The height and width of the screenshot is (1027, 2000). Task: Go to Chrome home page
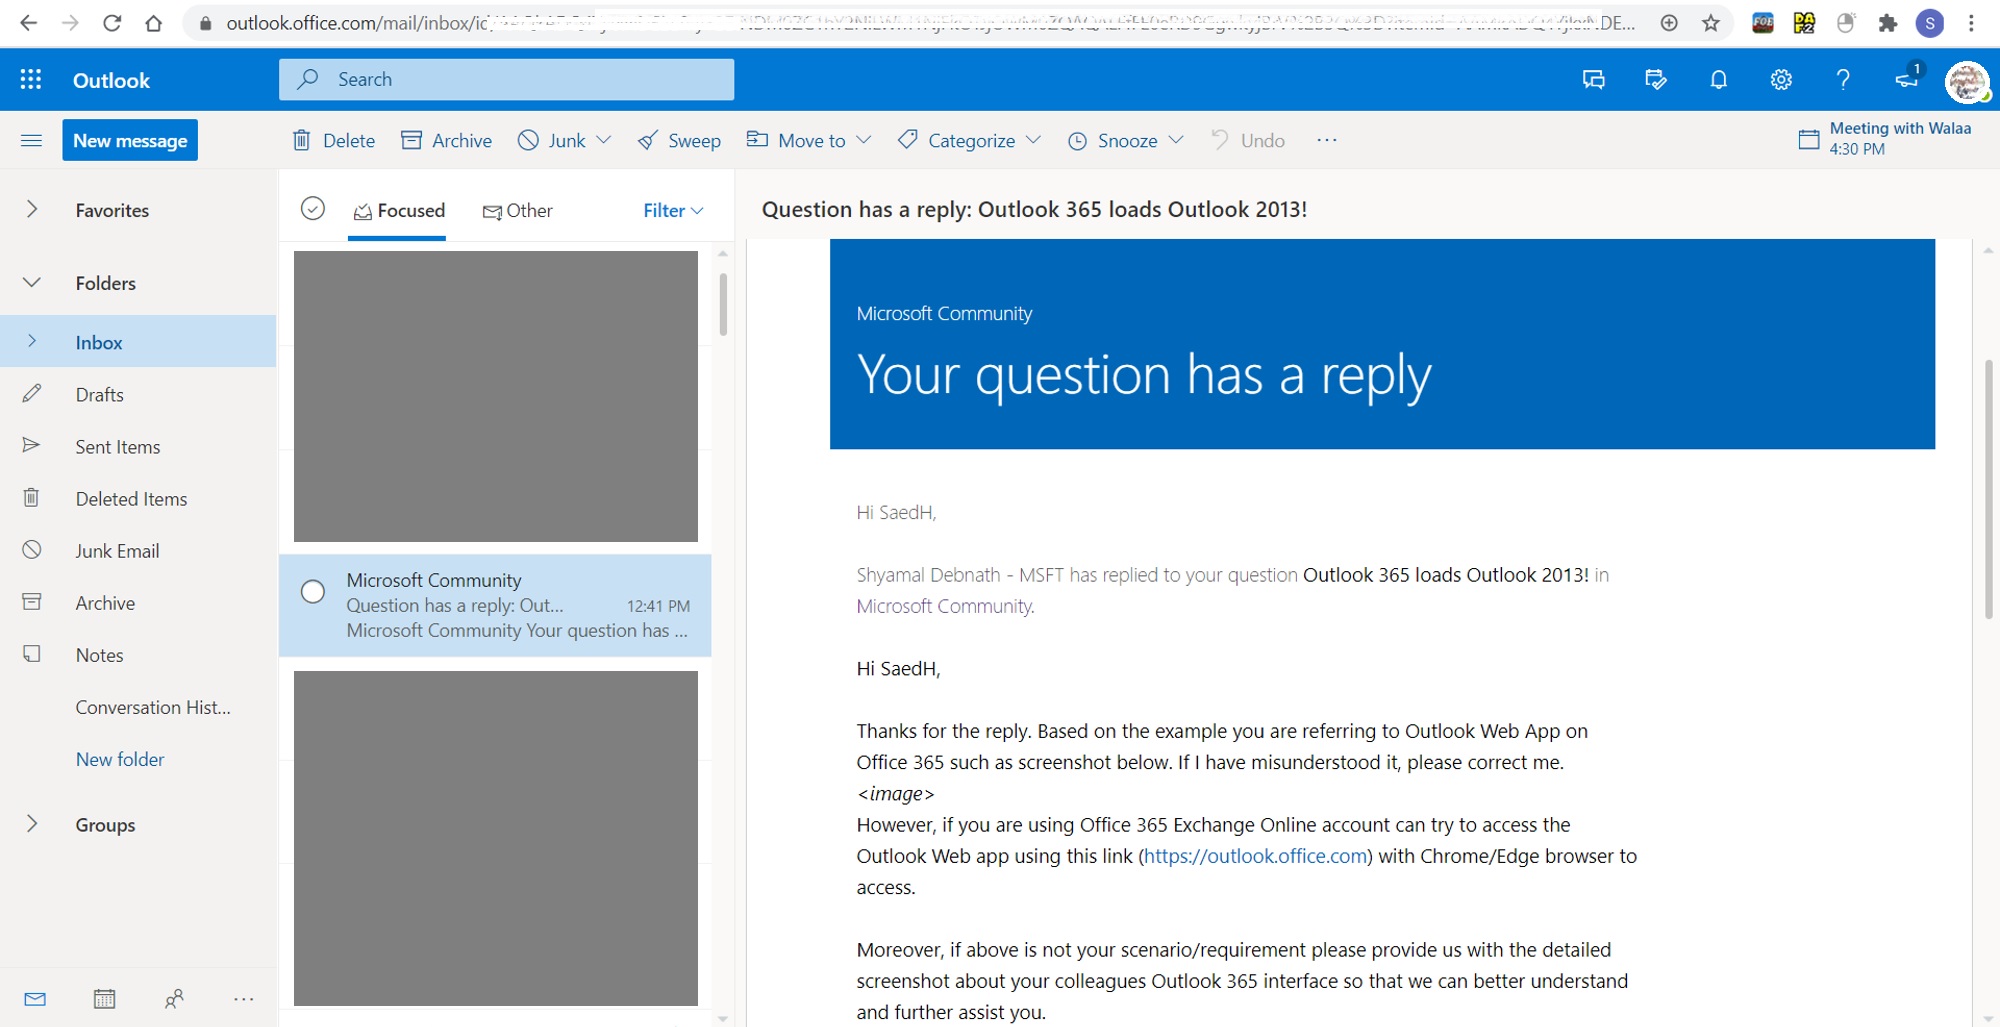153,23
